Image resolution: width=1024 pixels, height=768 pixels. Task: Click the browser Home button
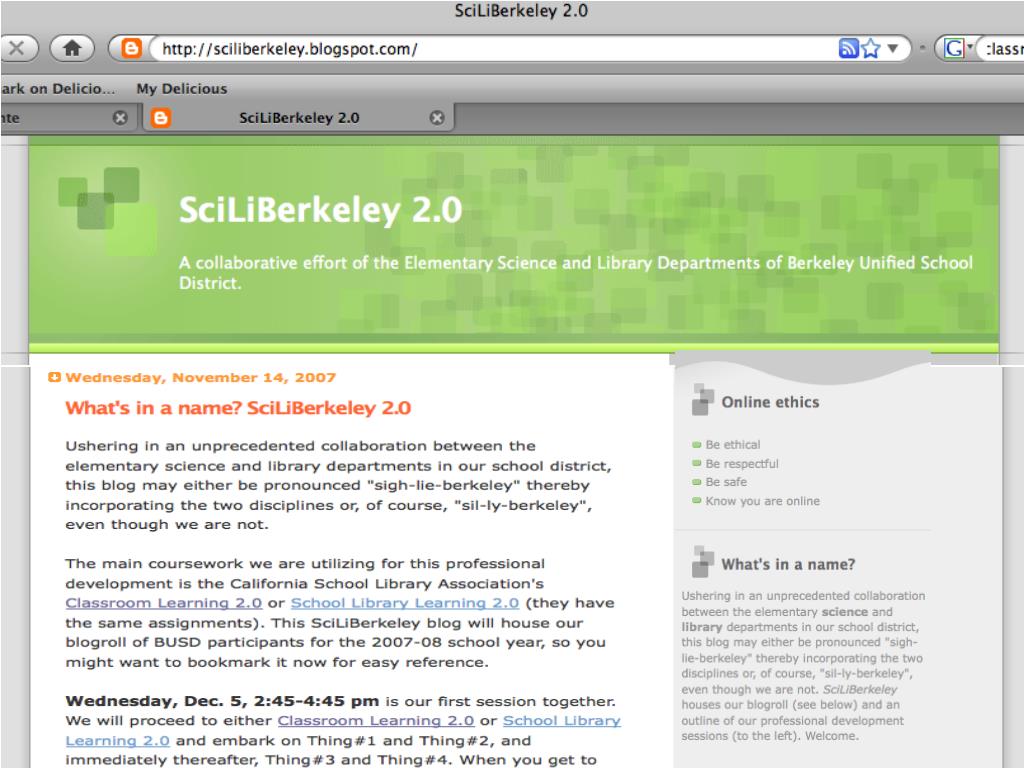[72, 48]
